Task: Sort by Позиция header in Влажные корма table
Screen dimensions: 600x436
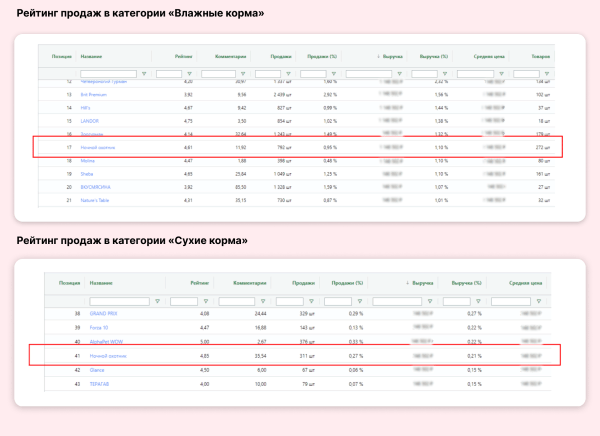Action: coord(62,57)
